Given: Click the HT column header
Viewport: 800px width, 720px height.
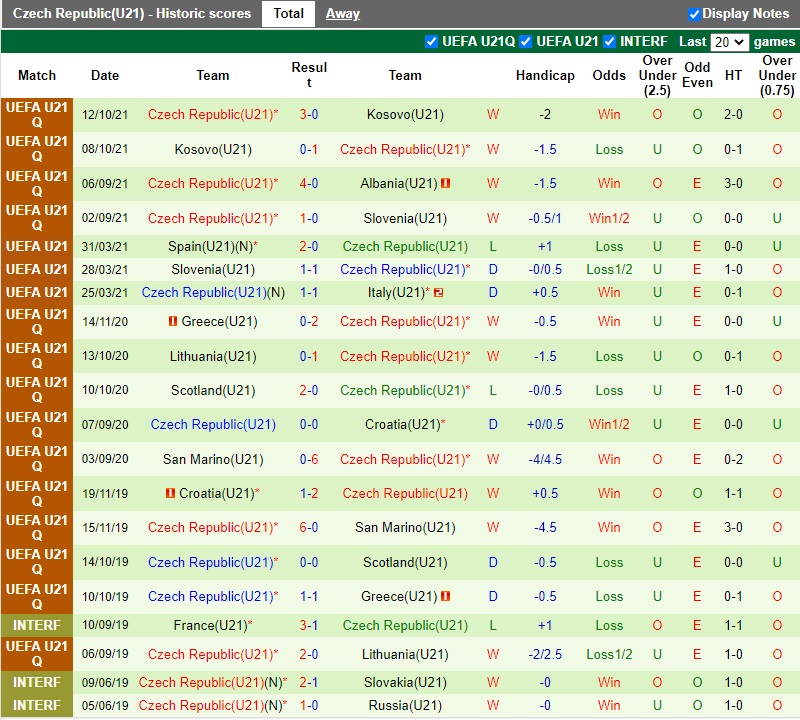Looking at the screenshot, I should tap(733, 76).
